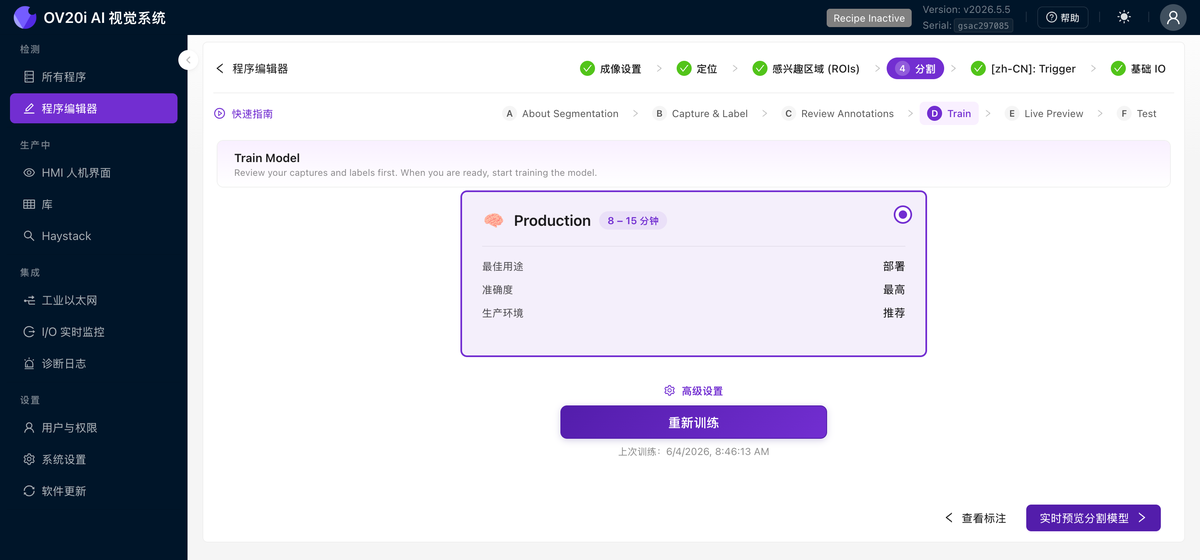Open 软件更新 page

(x=94, y=492)
